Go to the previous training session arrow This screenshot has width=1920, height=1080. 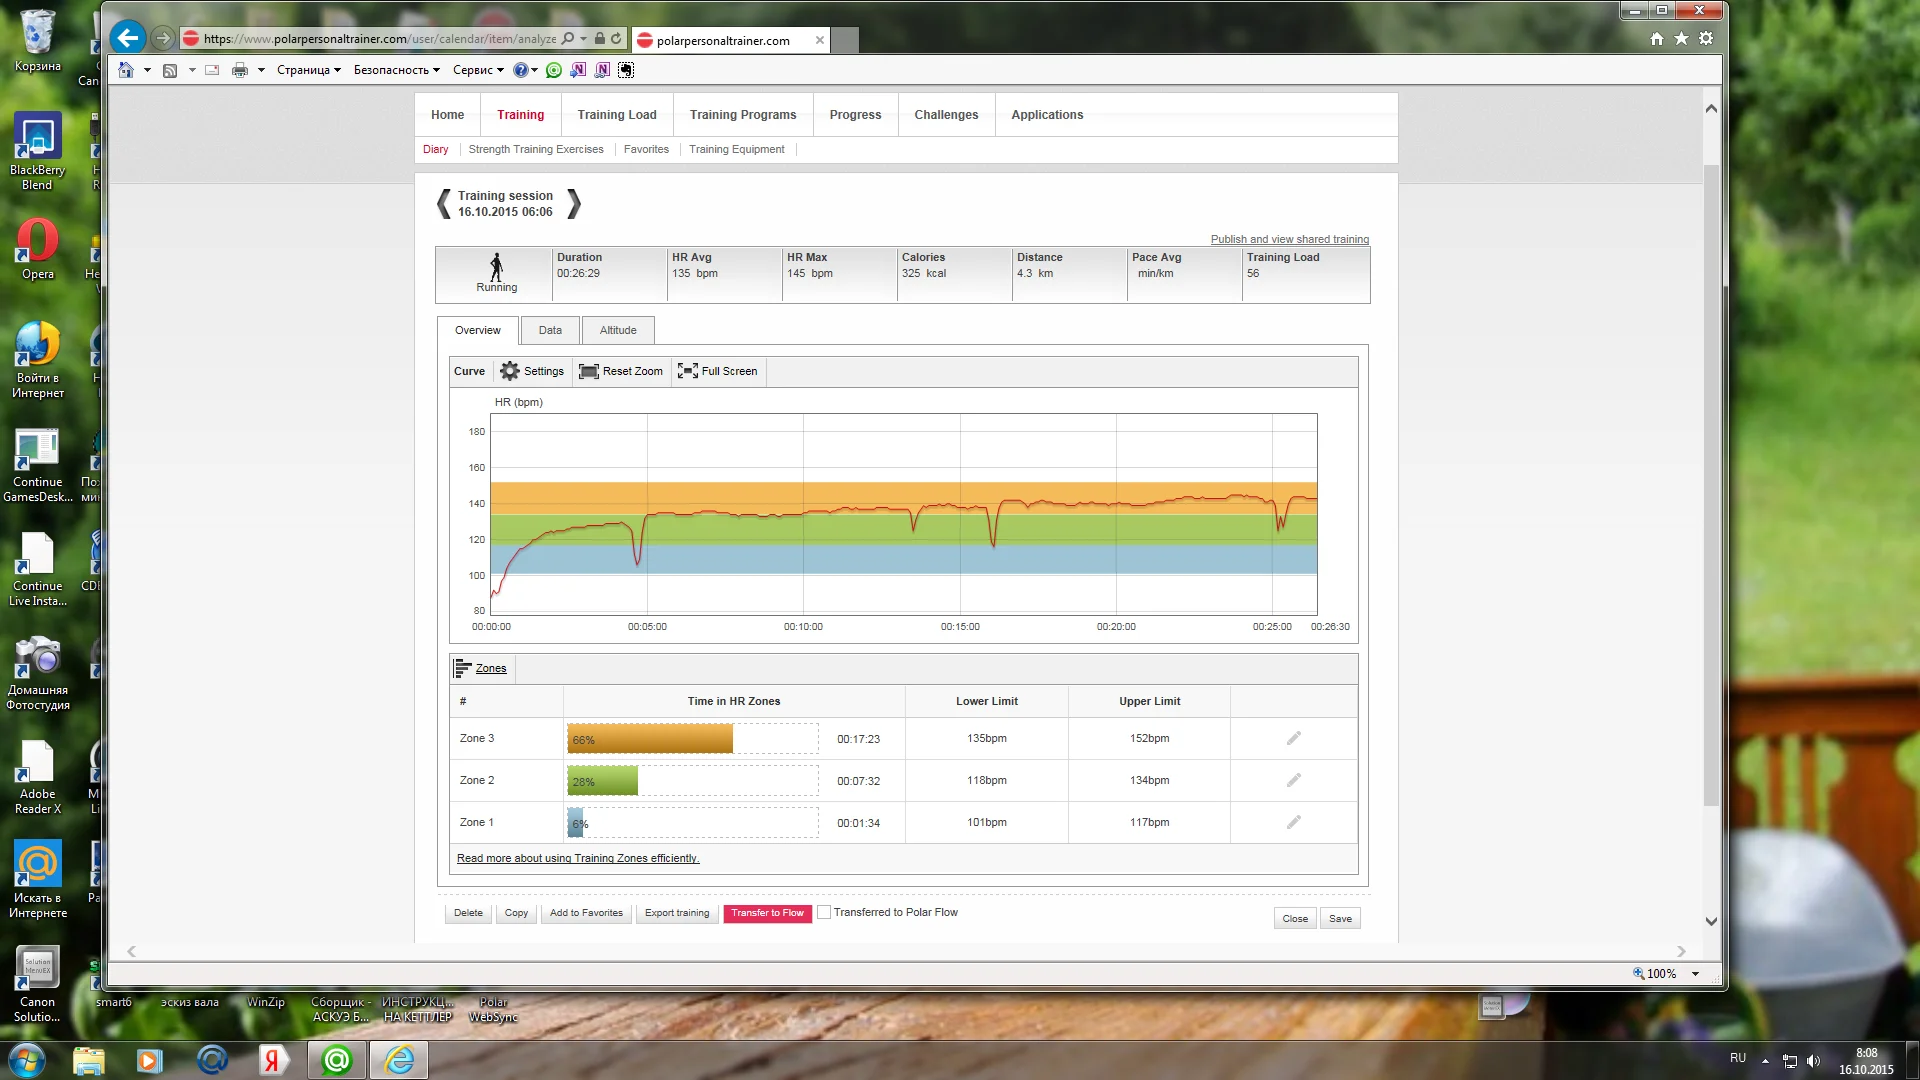[x=444, y=204]
